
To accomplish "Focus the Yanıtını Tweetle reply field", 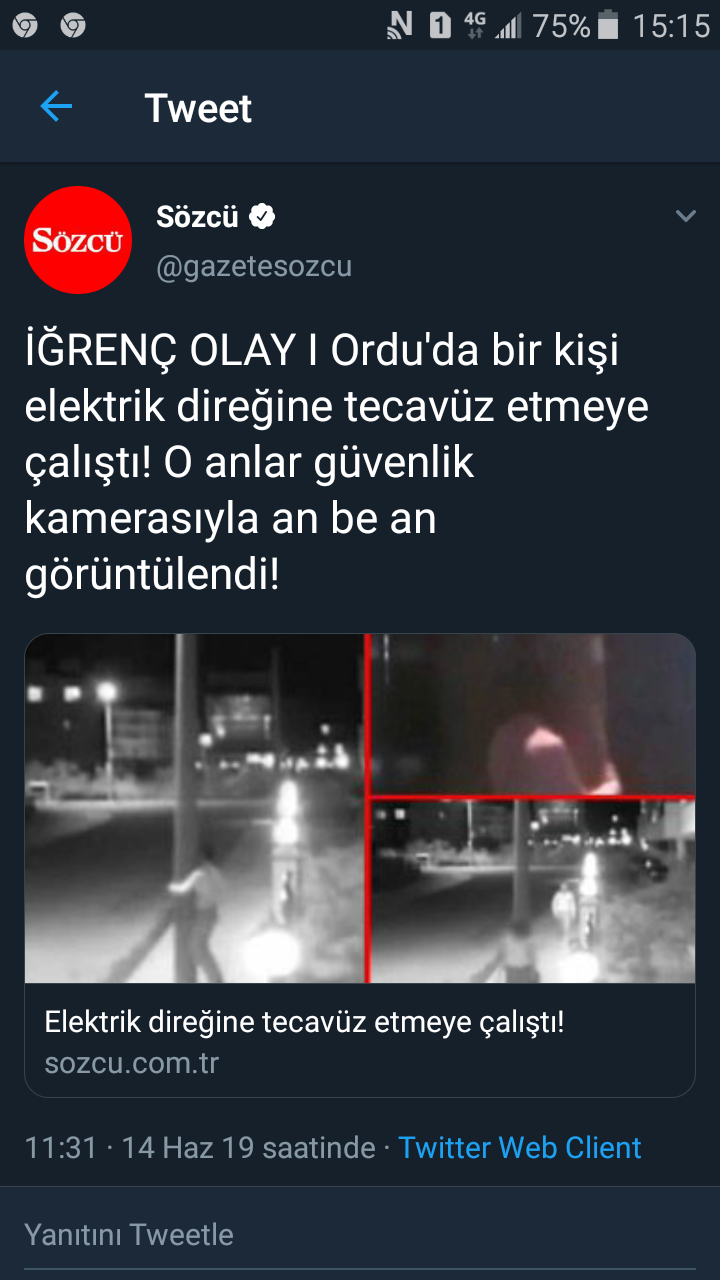I will click(360, 1234).
